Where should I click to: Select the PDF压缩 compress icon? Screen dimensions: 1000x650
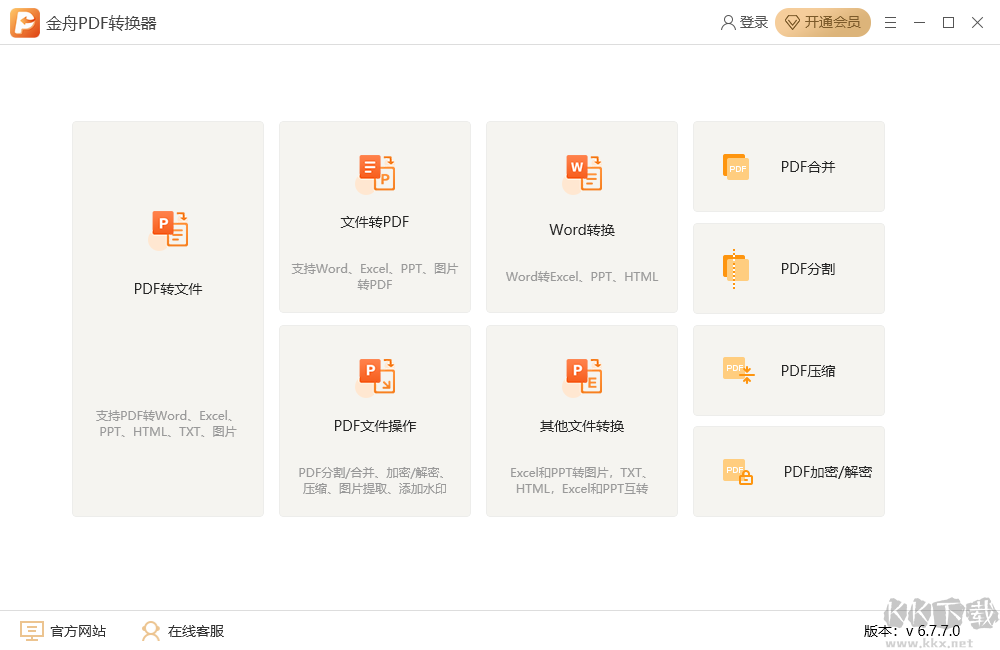pyautogui.click(x=737, y=370)
